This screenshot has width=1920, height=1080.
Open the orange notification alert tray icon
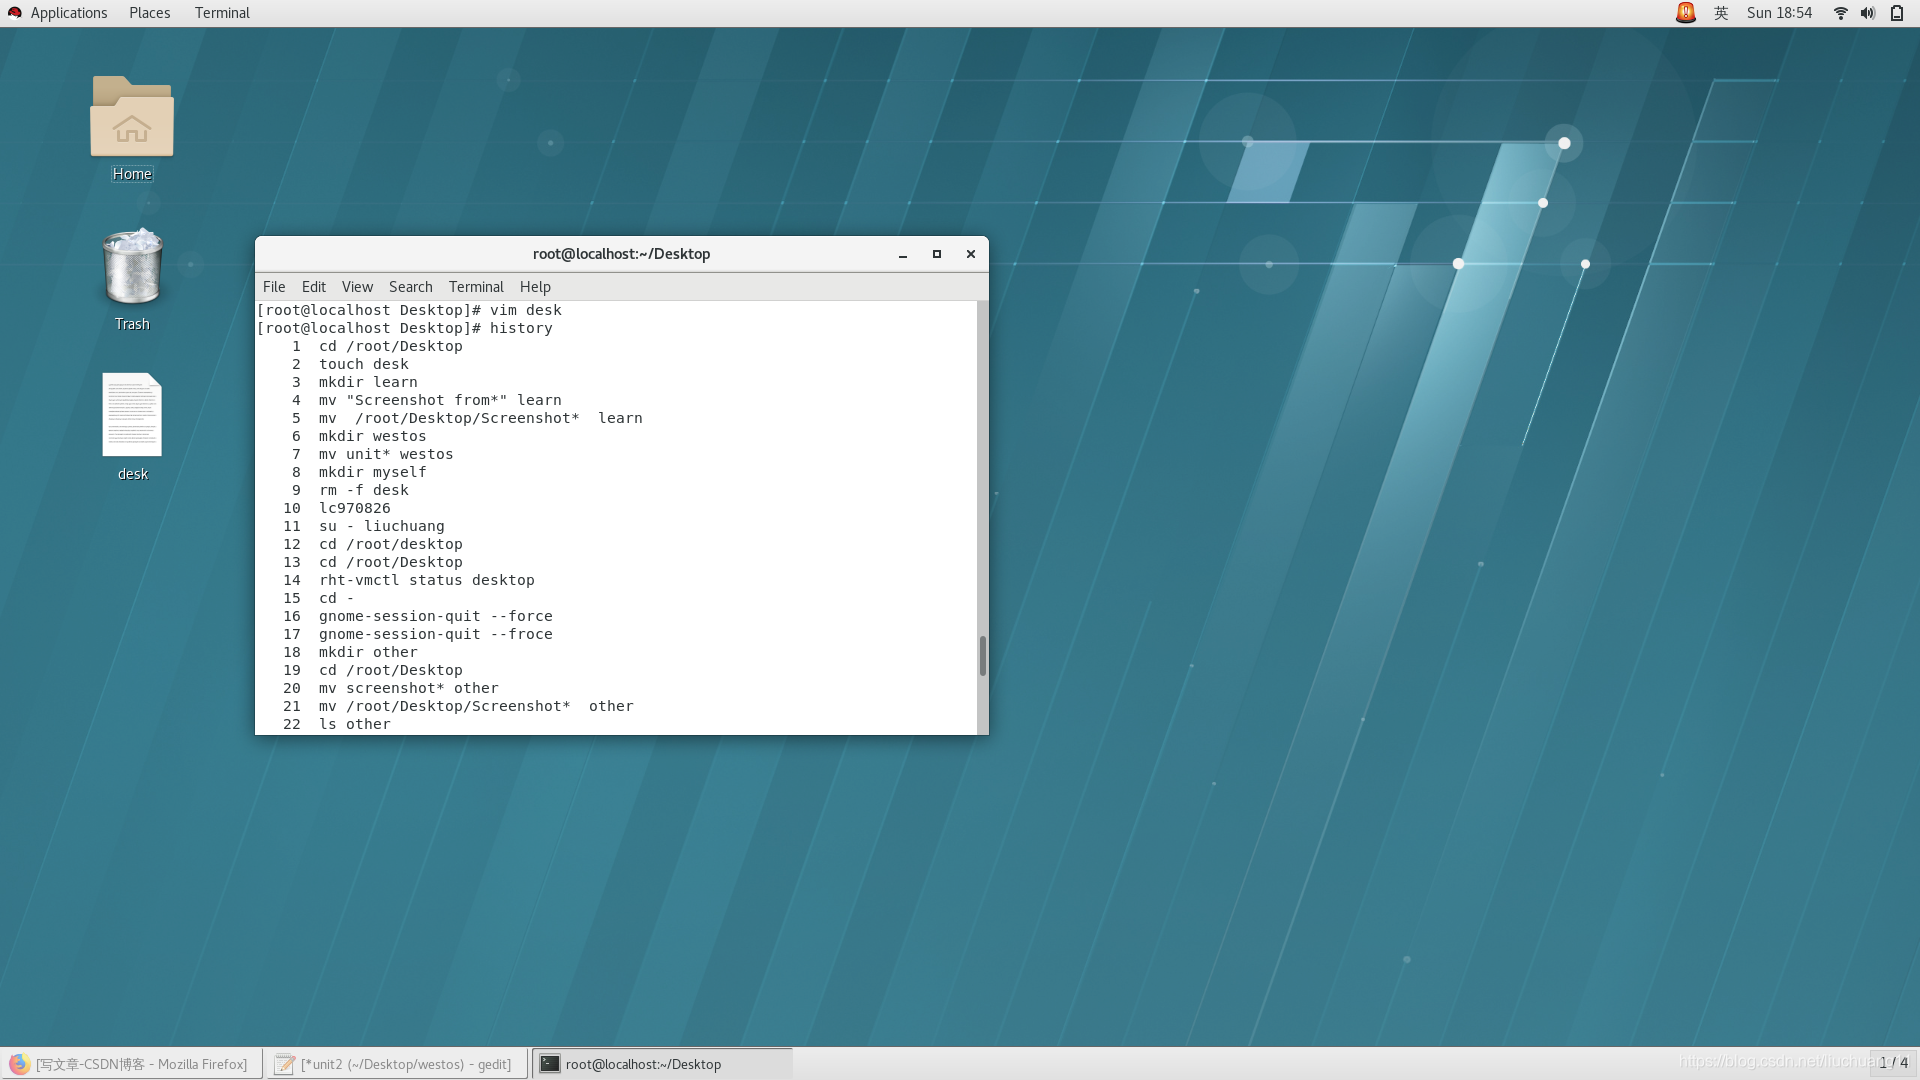coord(1686,13)
